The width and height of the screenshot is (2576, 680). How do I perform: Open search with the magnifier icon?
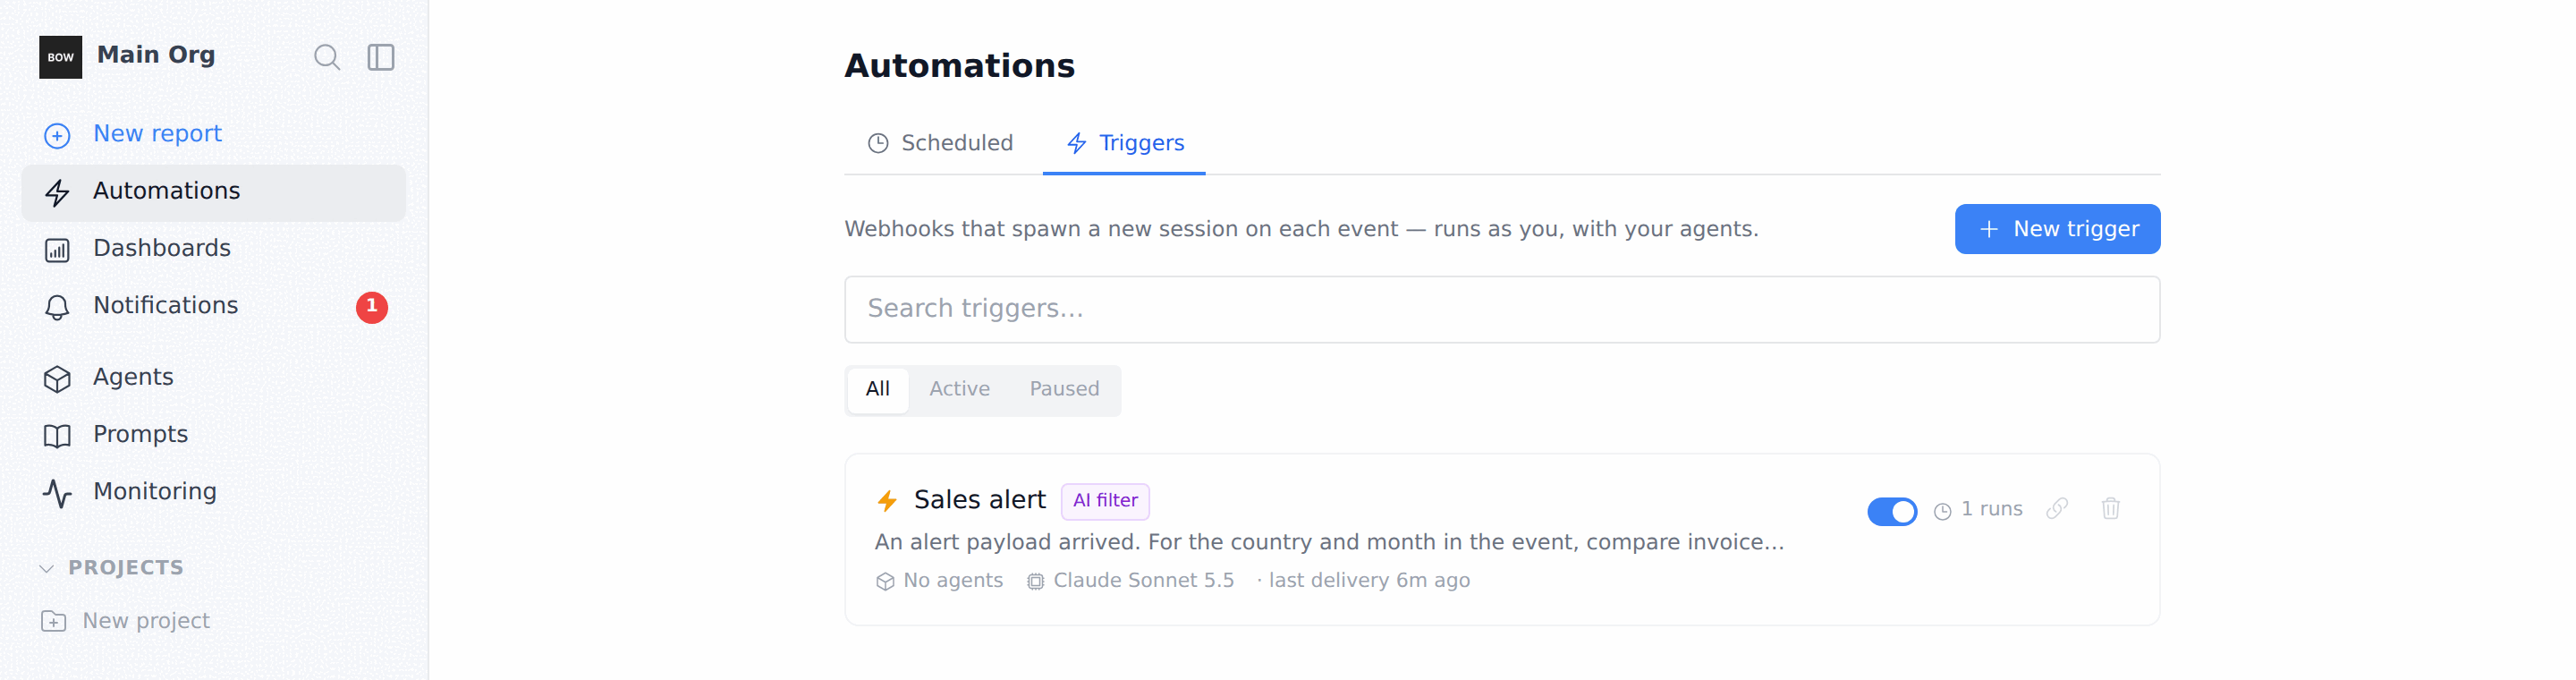tap(327, 57)
